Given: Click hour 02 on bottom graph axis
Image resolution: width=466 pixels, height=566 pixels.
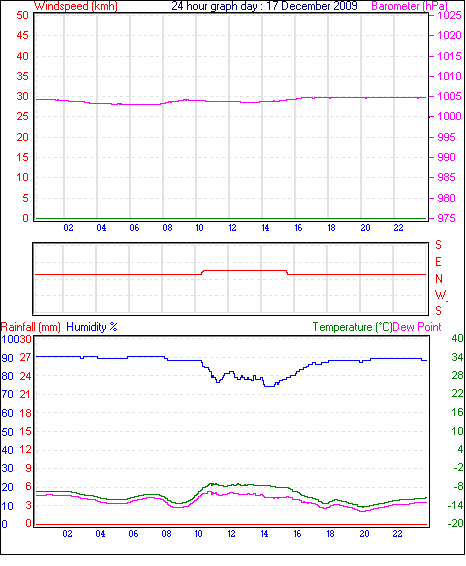Looking at the screenshot, I should pyautogui.click(x=67, y=534).
